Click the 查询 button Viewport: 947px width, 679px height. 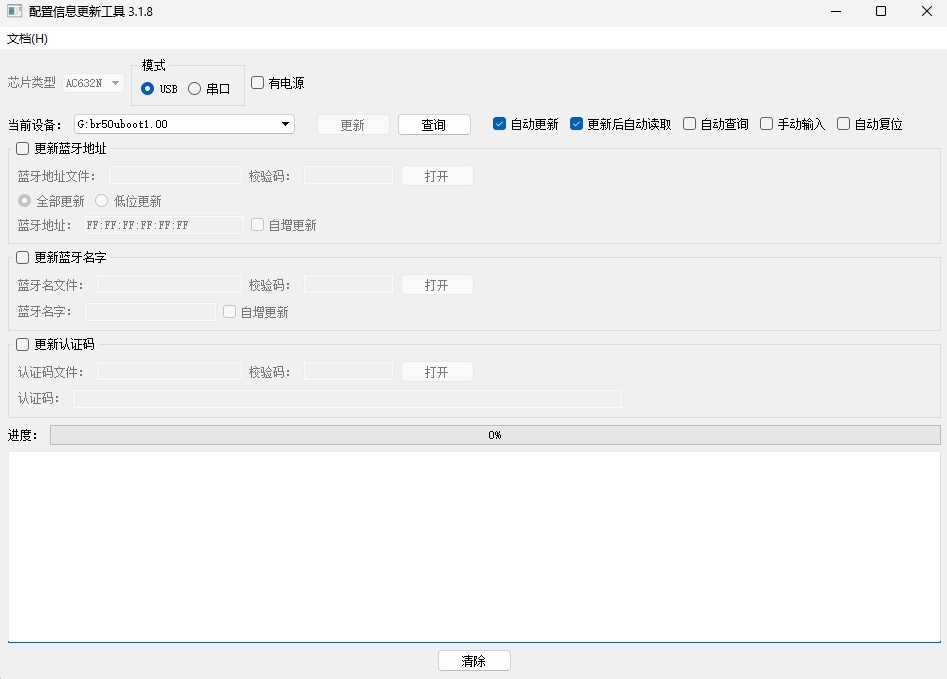pos(434,125)
